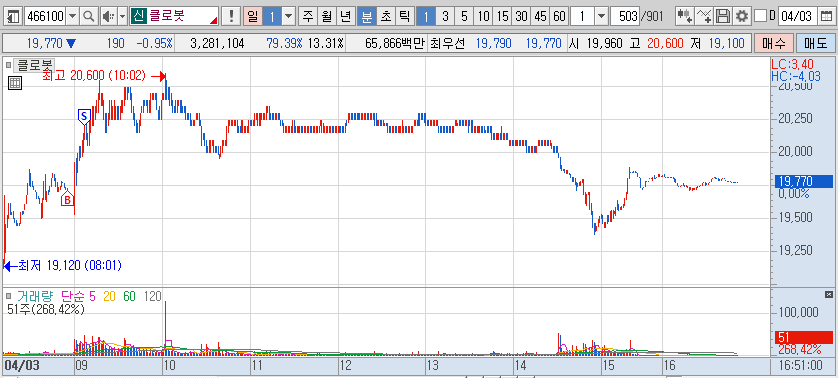Viewport: 838px width, 378px height.
Task: Expand the speaker options dropdown arrow
Action: [x=122, y=17]
